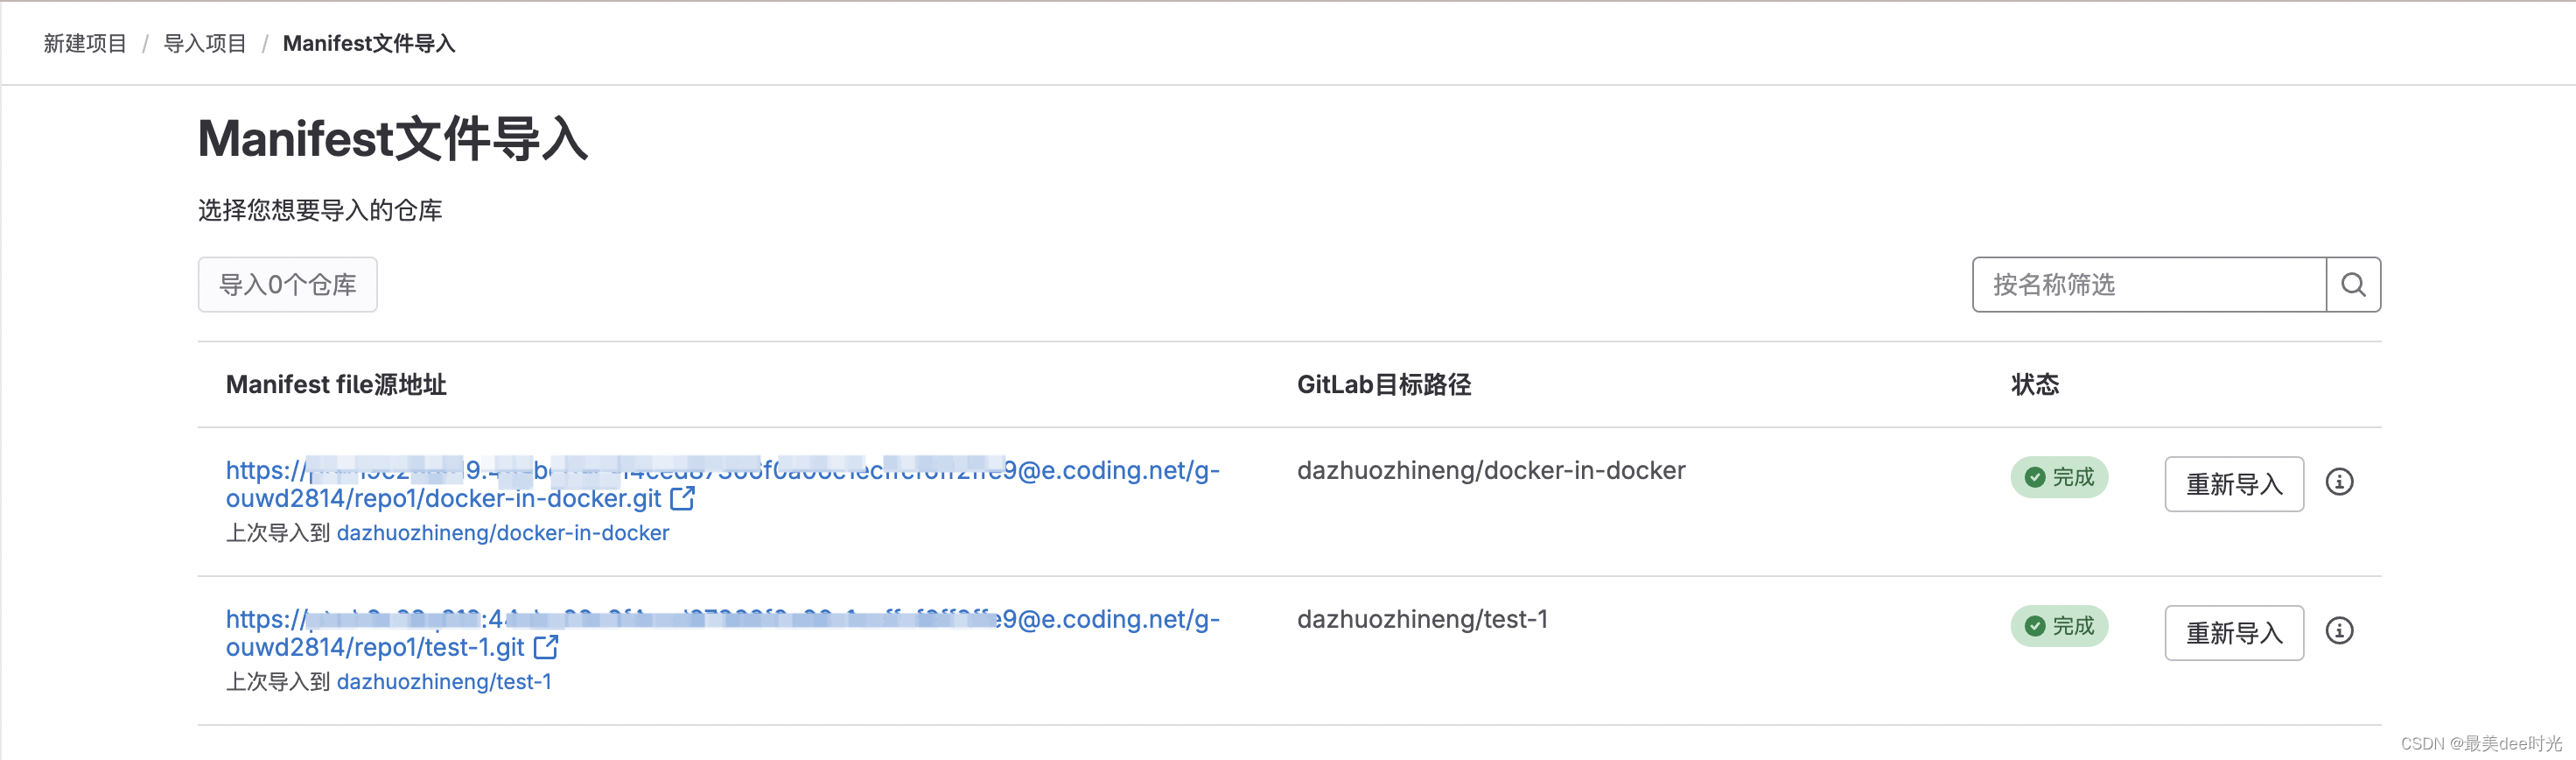Open external link icon for test-1.git

[x=546, y=647]
